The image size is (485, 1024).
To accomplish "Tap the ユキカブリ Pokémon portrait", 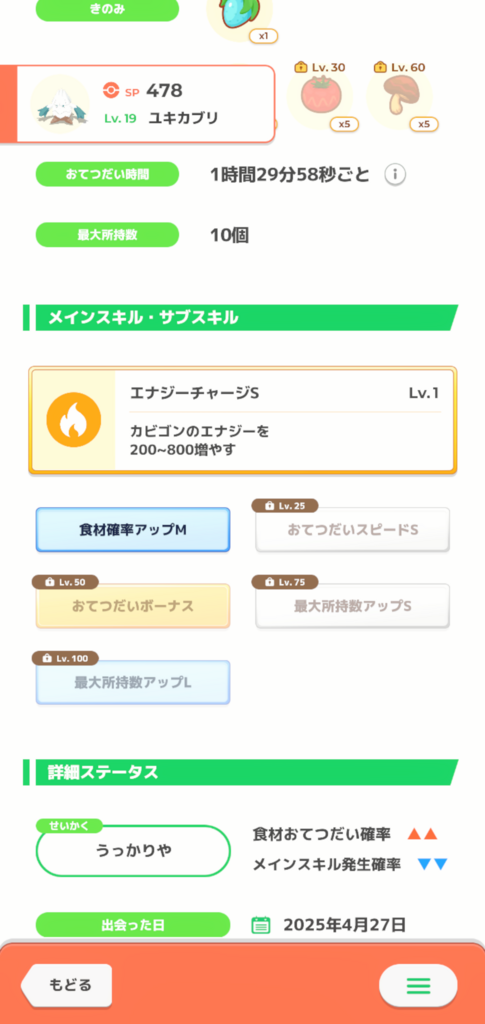I will pyautogui.click(x=60, y=103).
